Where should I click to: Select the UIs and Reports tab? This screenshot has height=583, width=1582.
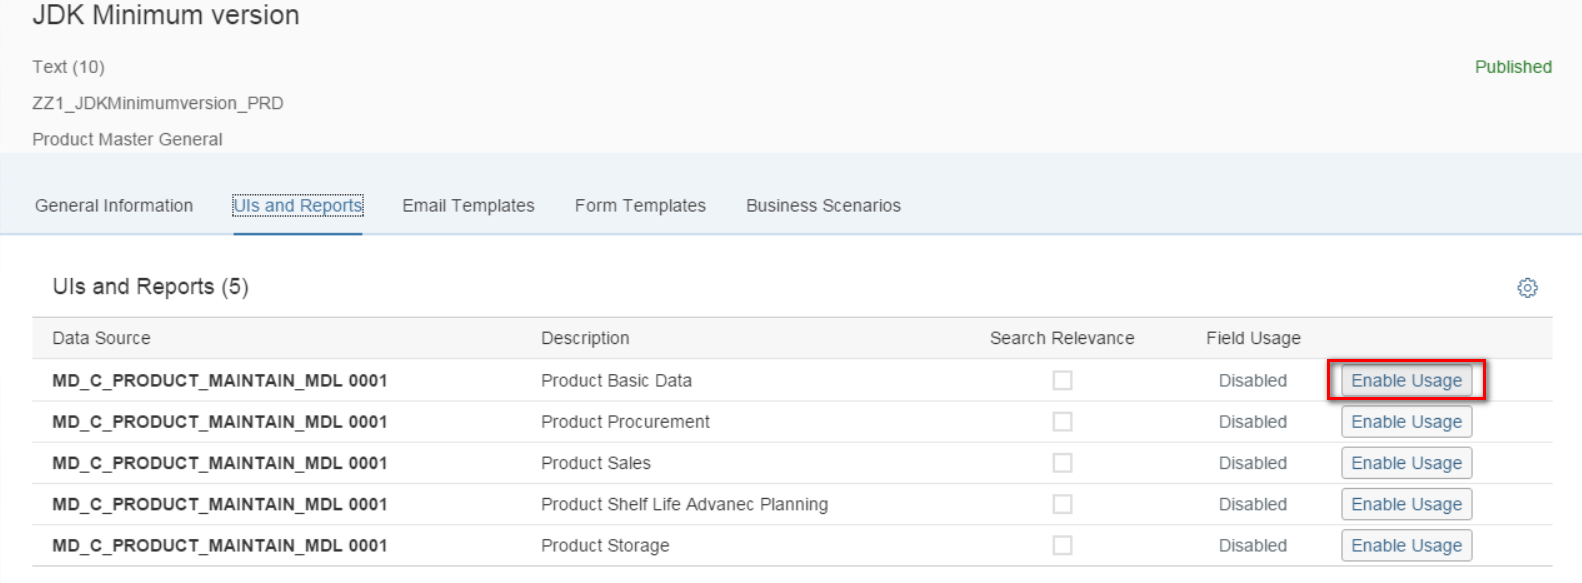coord(298,205)
